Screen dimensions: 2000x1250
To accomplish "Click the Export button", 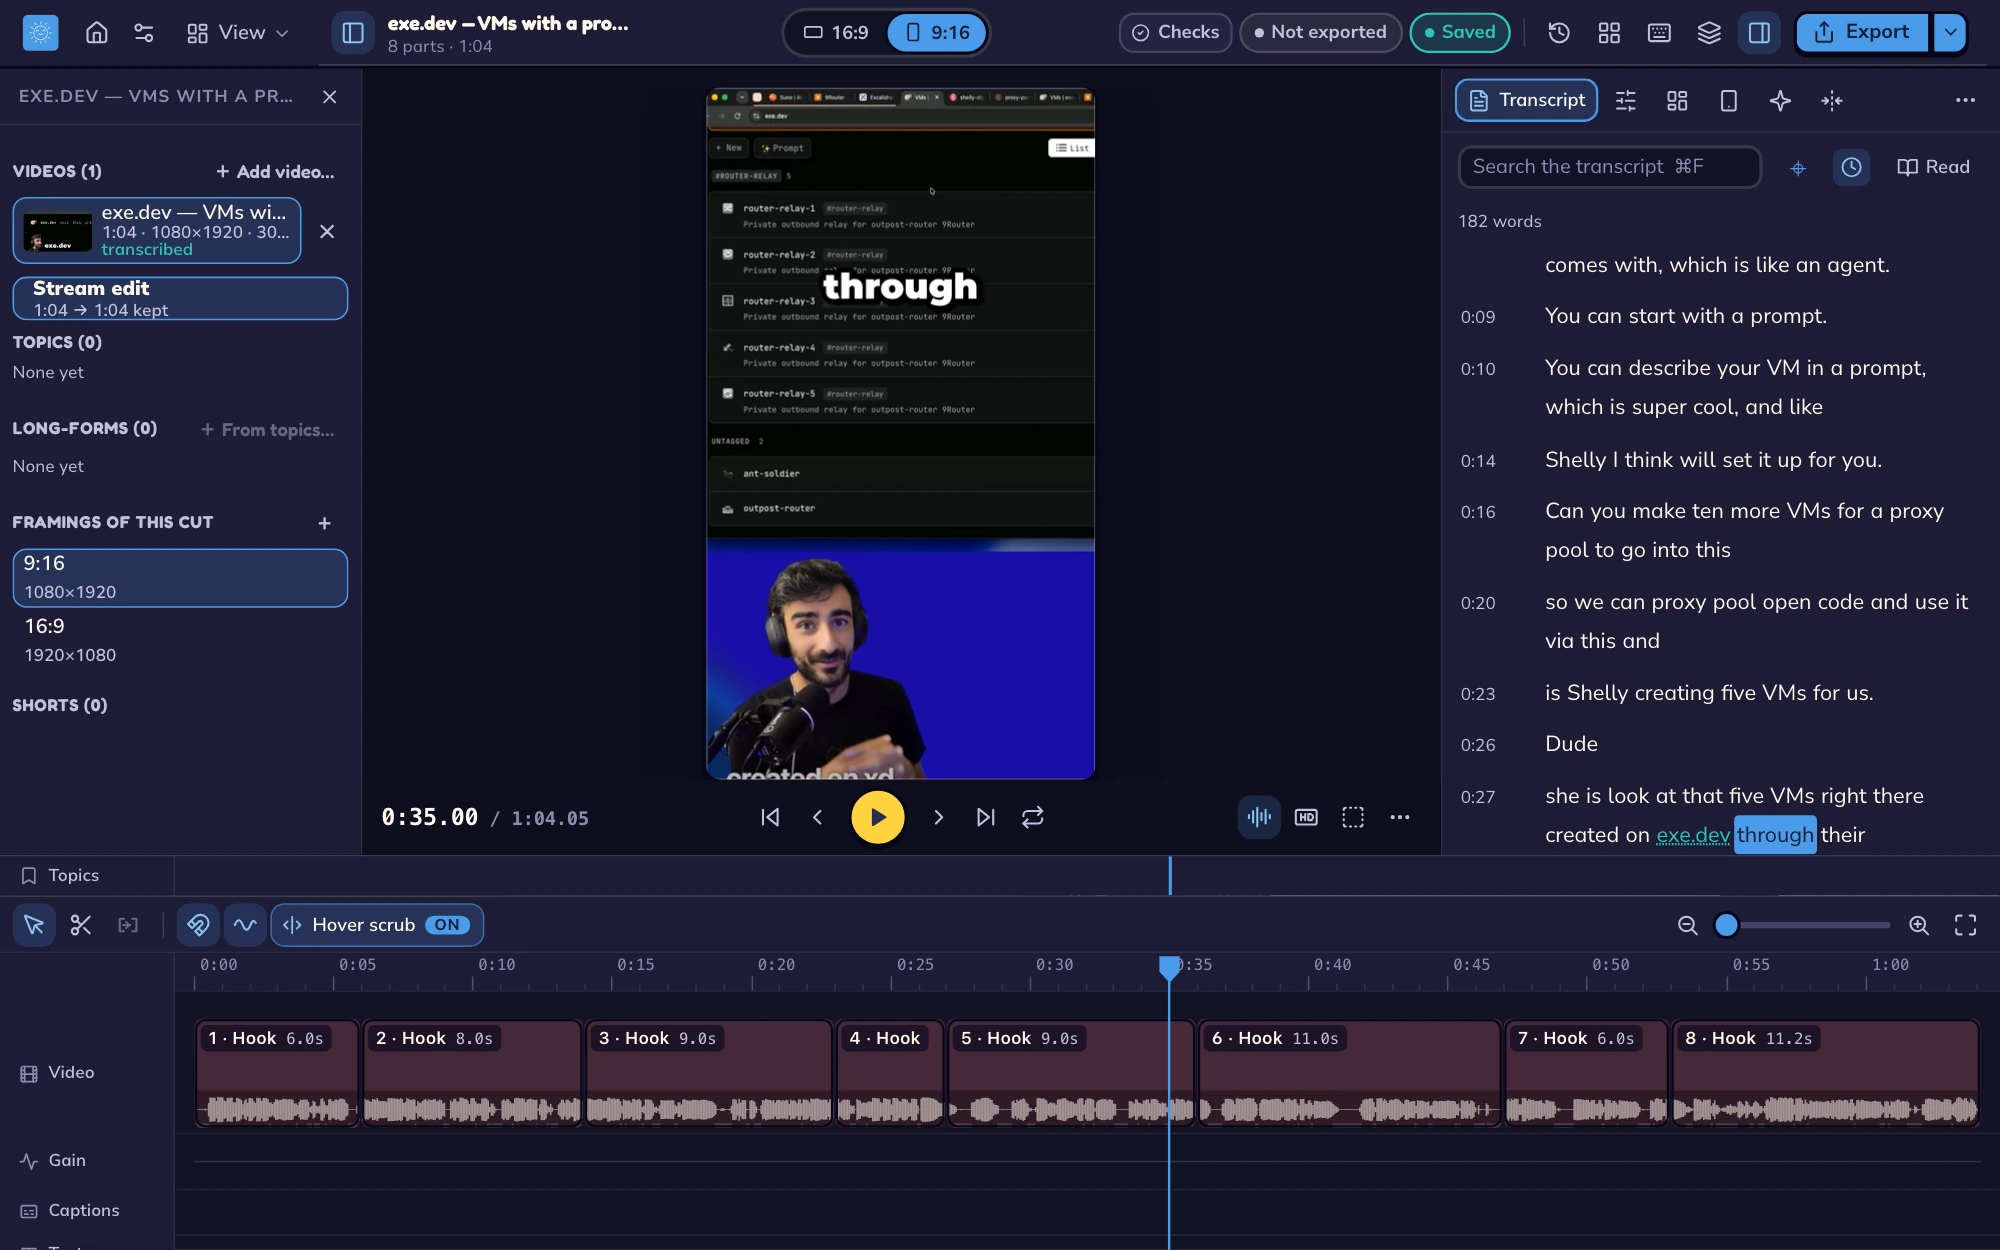I will [x=1862, y=32].
